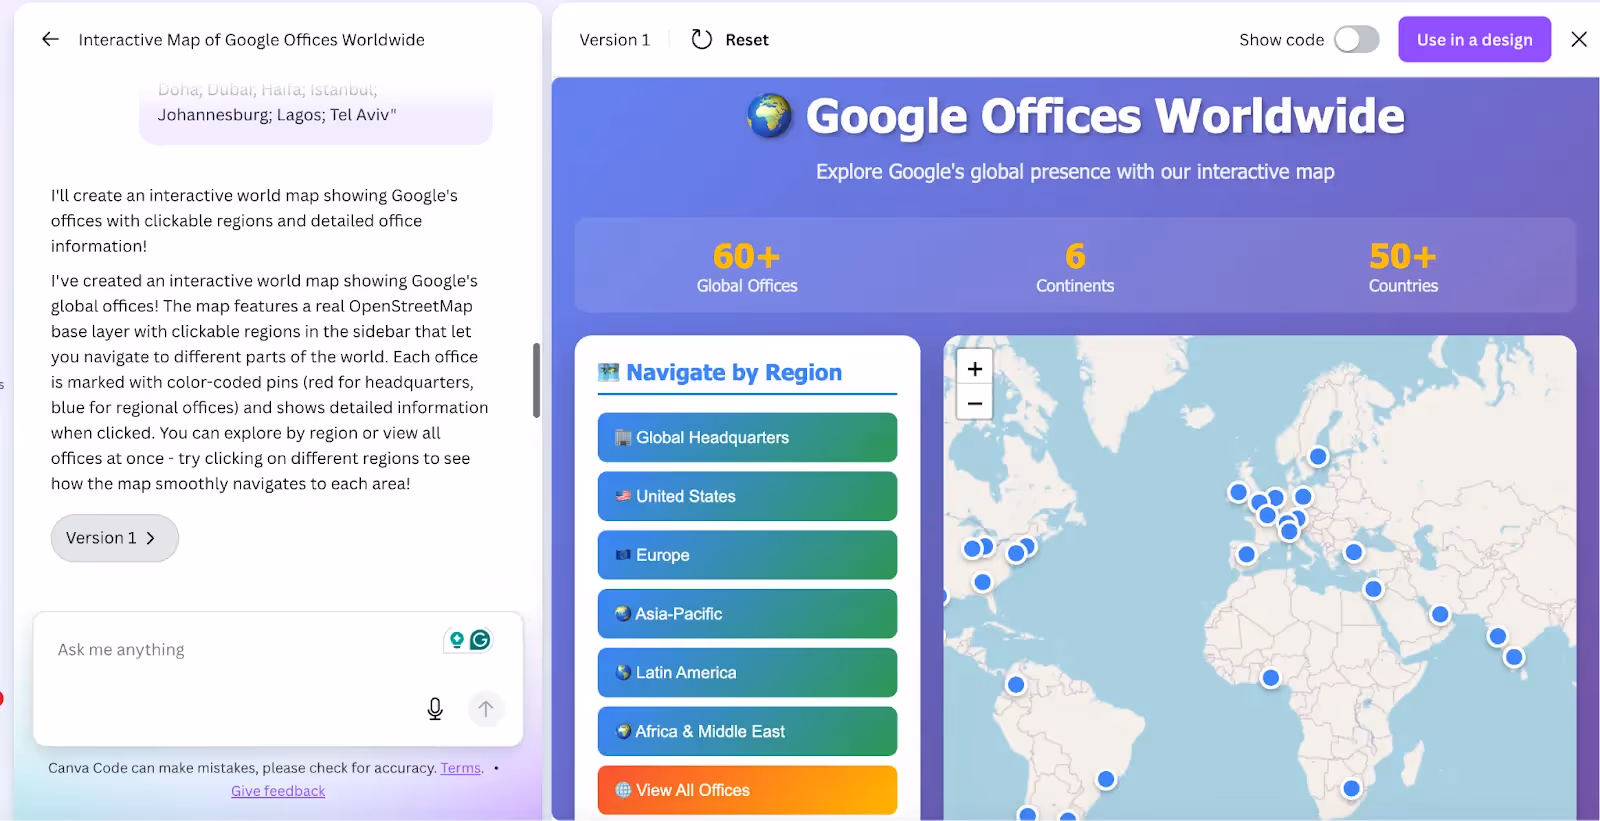Viewport: 1600px width, 821px height.
Task: Click the chat panel scrollbar
Action: click(536, 380)
